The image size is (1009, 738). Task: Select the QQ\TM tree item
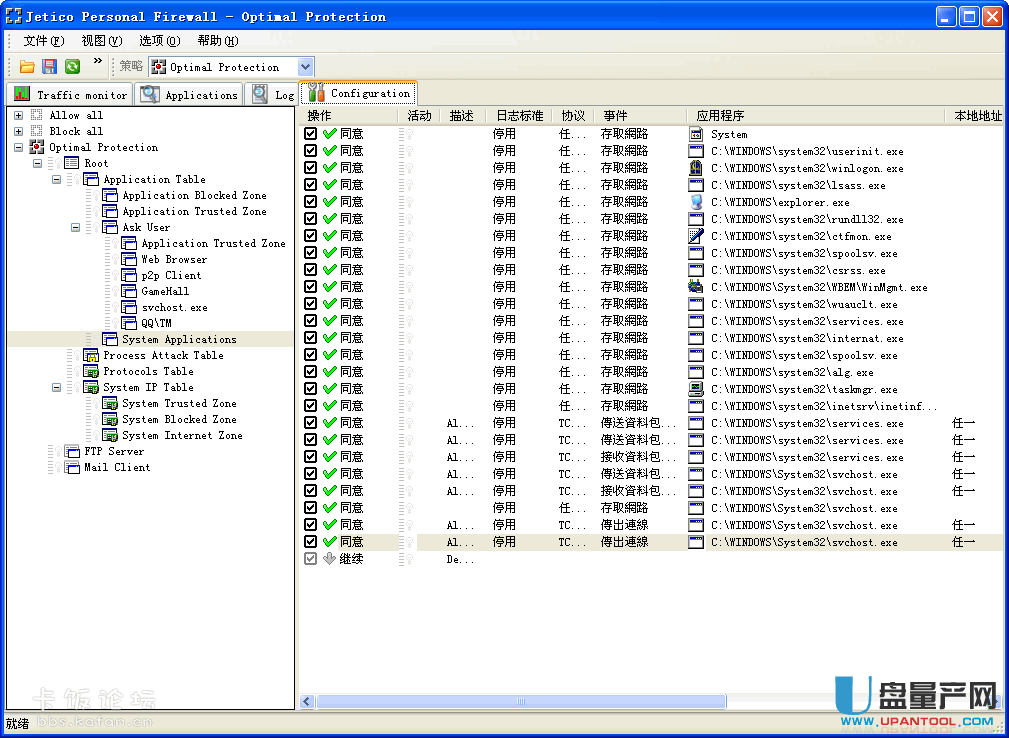click(156, 324)
